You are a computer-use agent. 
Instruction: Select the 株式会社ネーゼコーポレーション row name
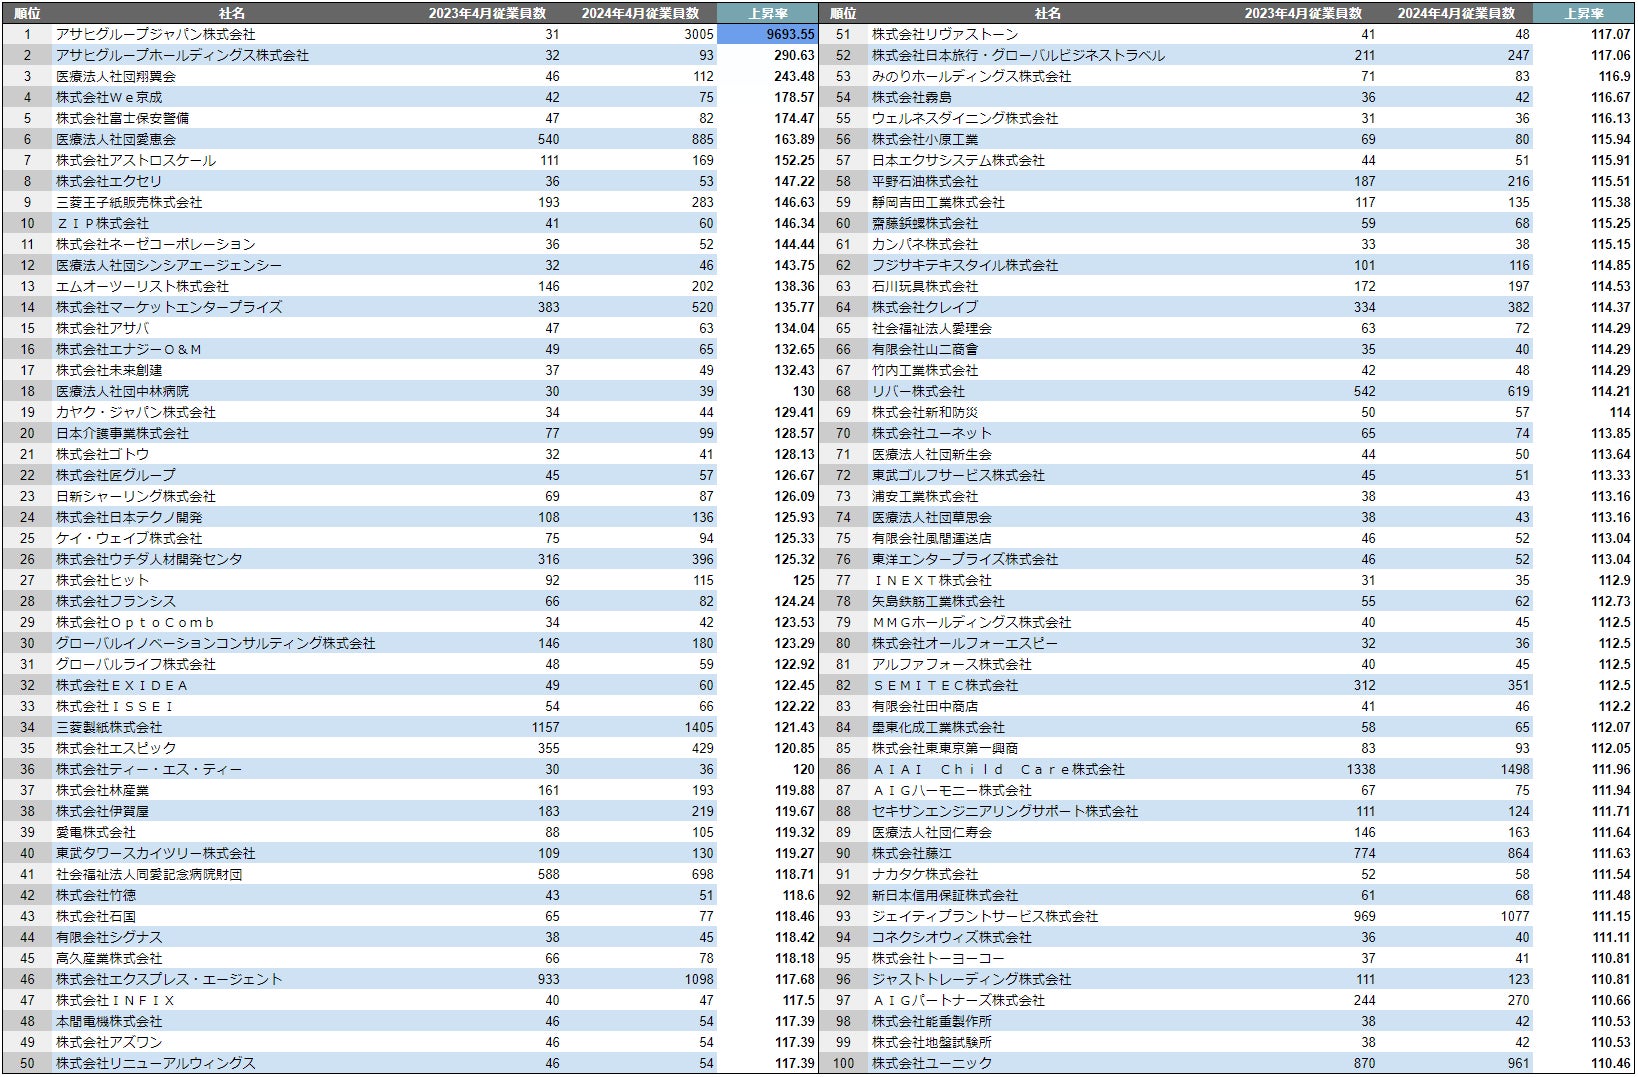pyautogui.click(x=156, y=244)
